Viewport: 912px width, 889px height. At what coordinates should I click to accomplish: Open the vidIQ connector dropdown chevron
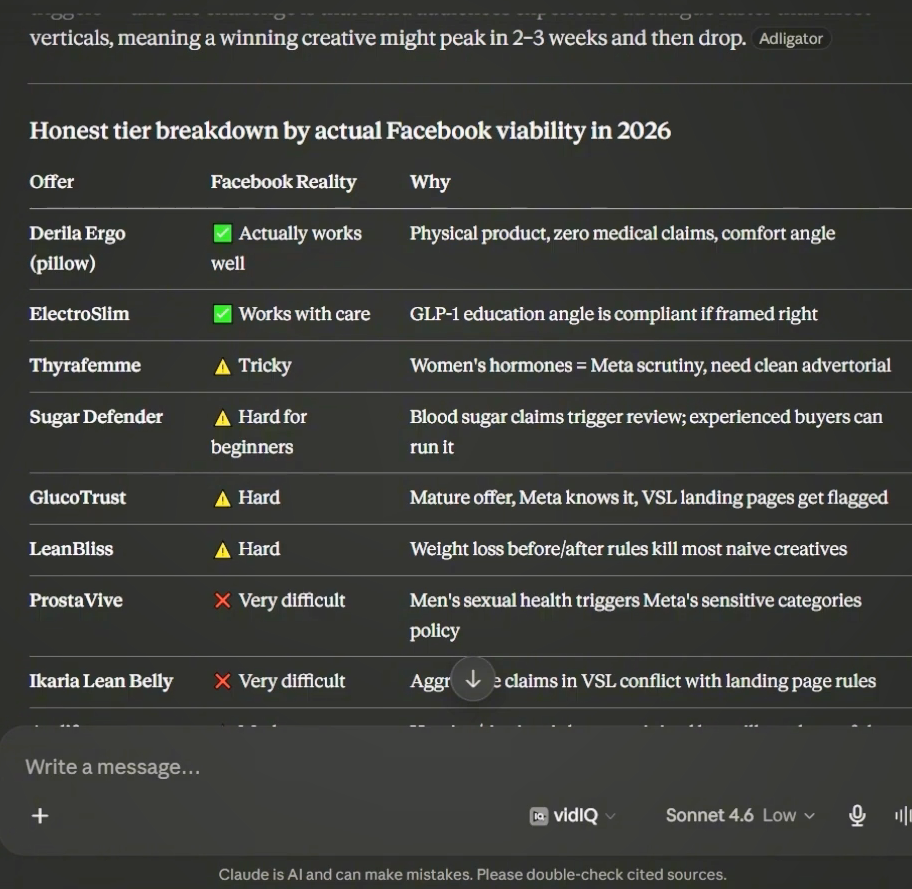pos(610,816)
